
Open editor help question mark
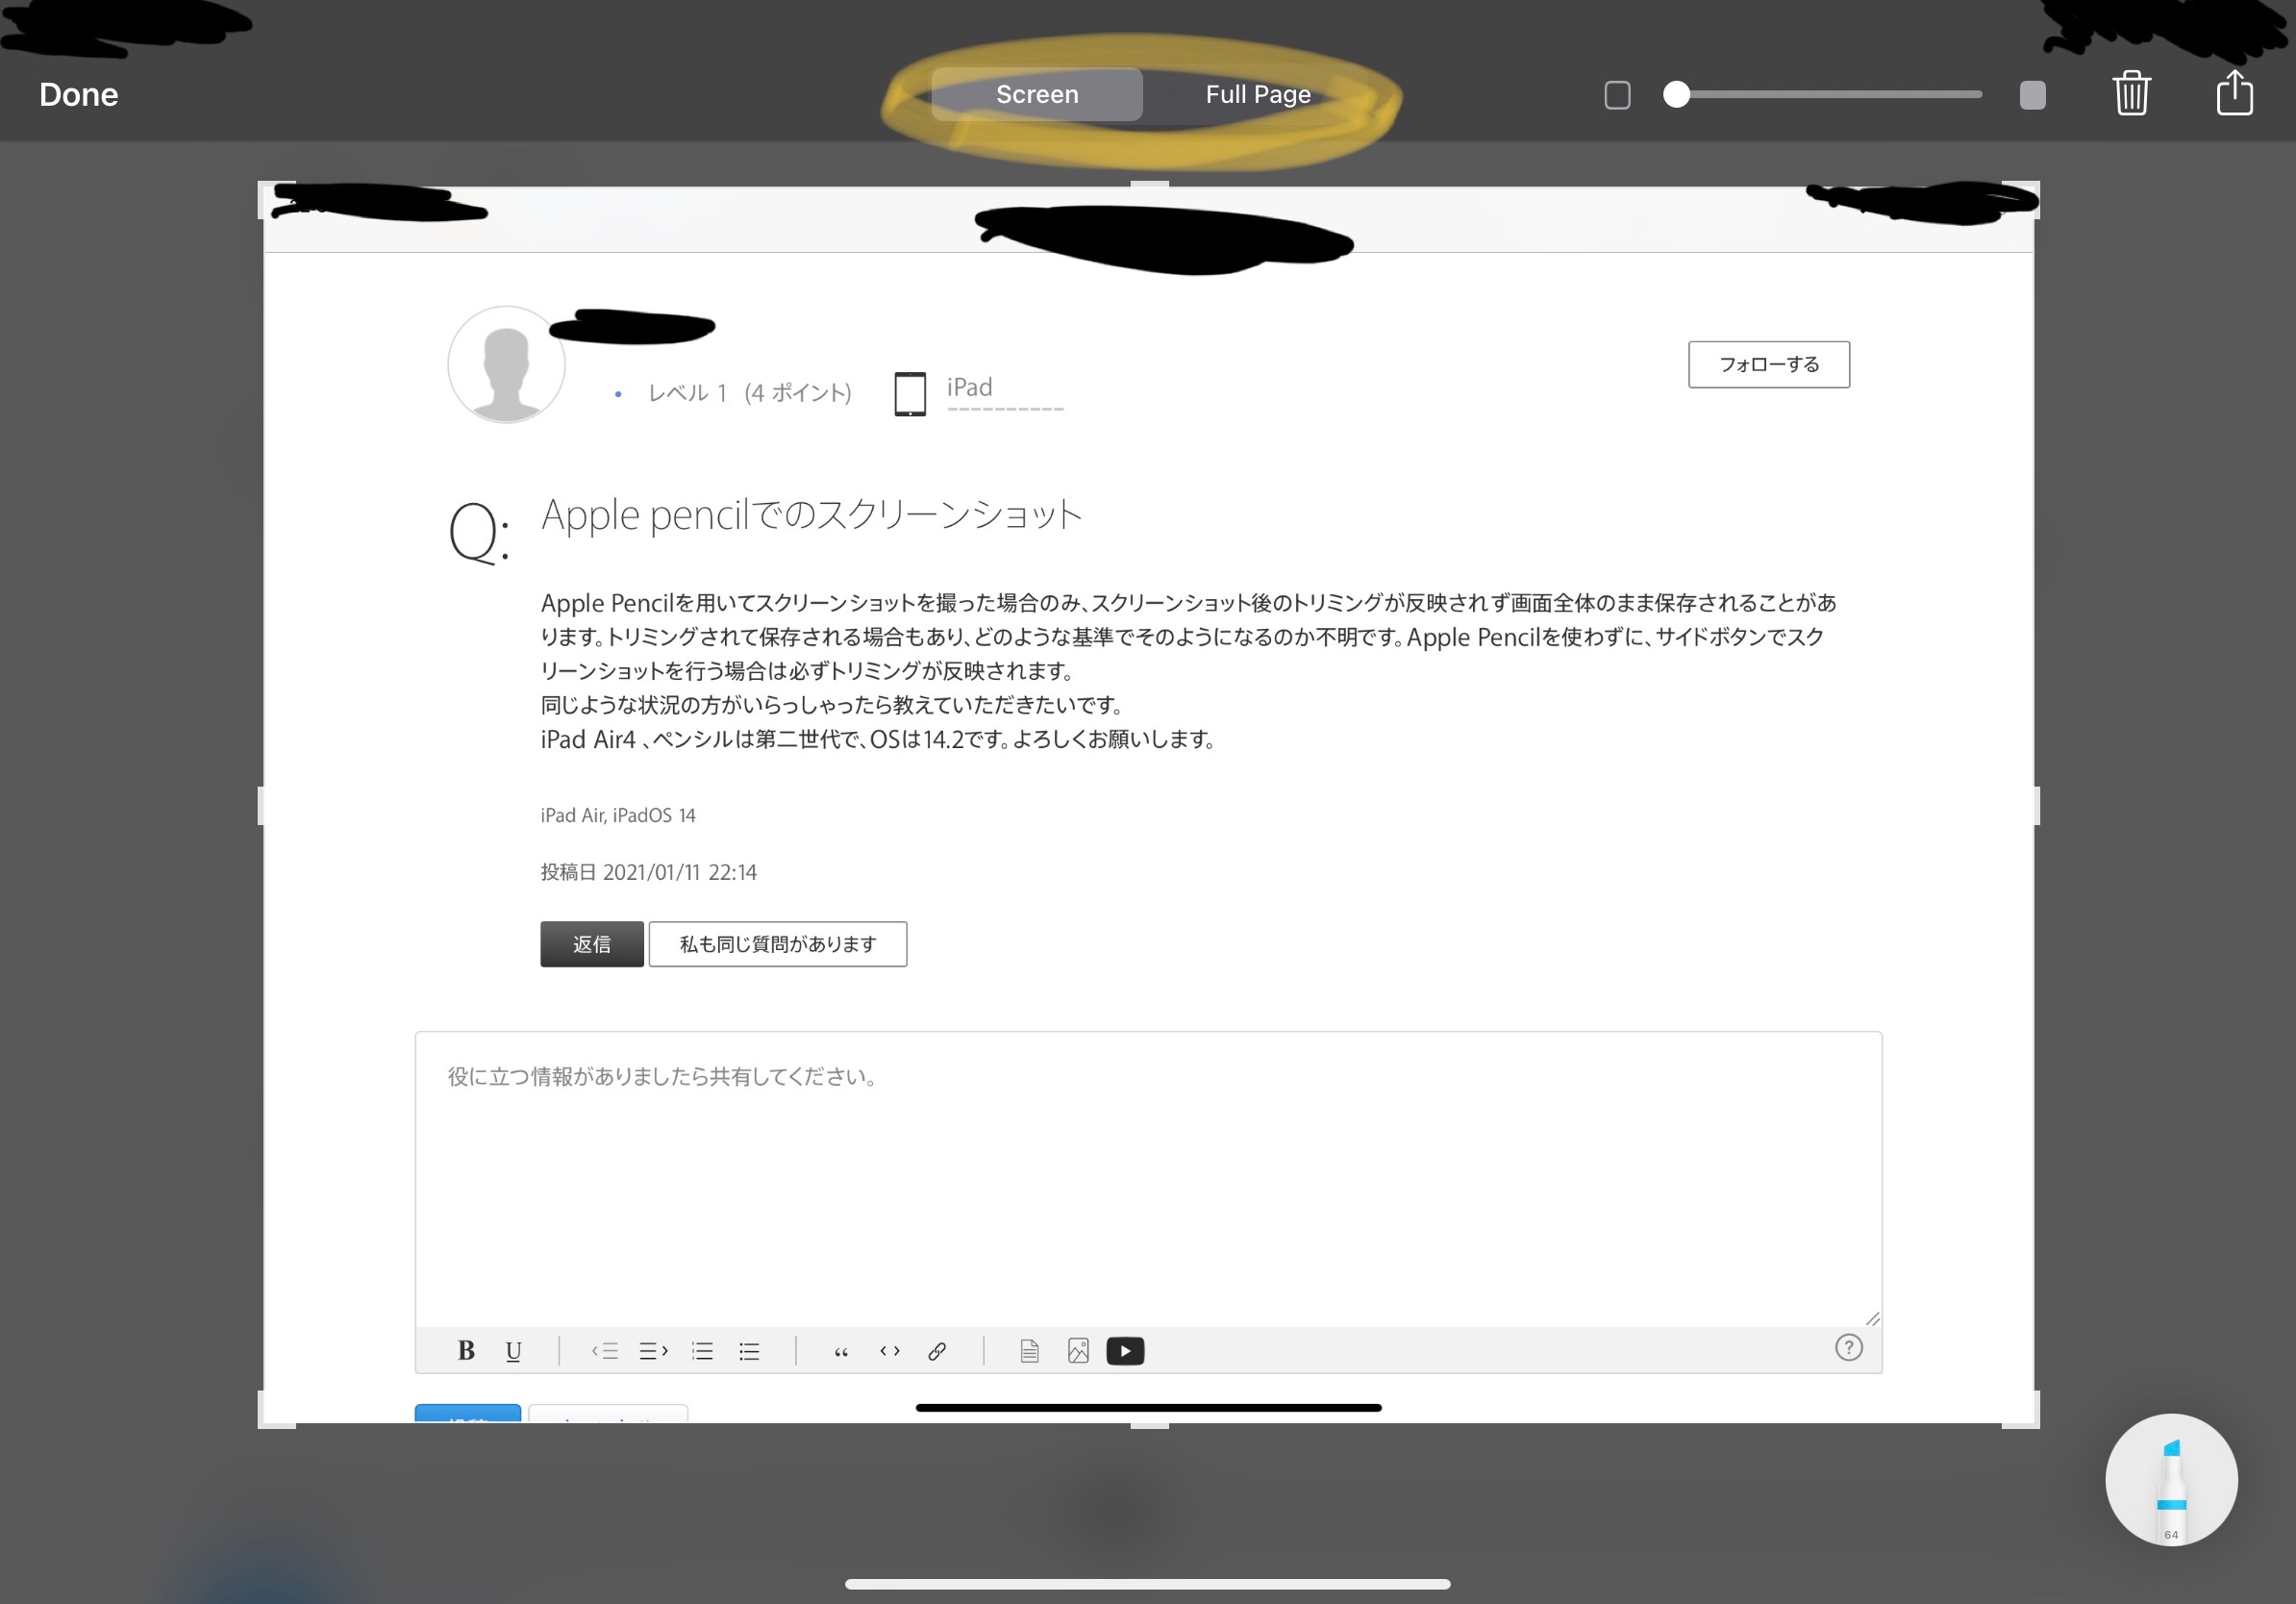tap(1848, 1347)
